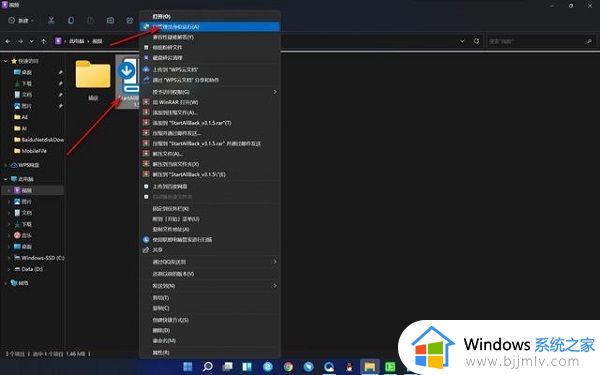
Task: Click the yellow folder in file pane
Action: pyautogui.click(x=93, y=75)
